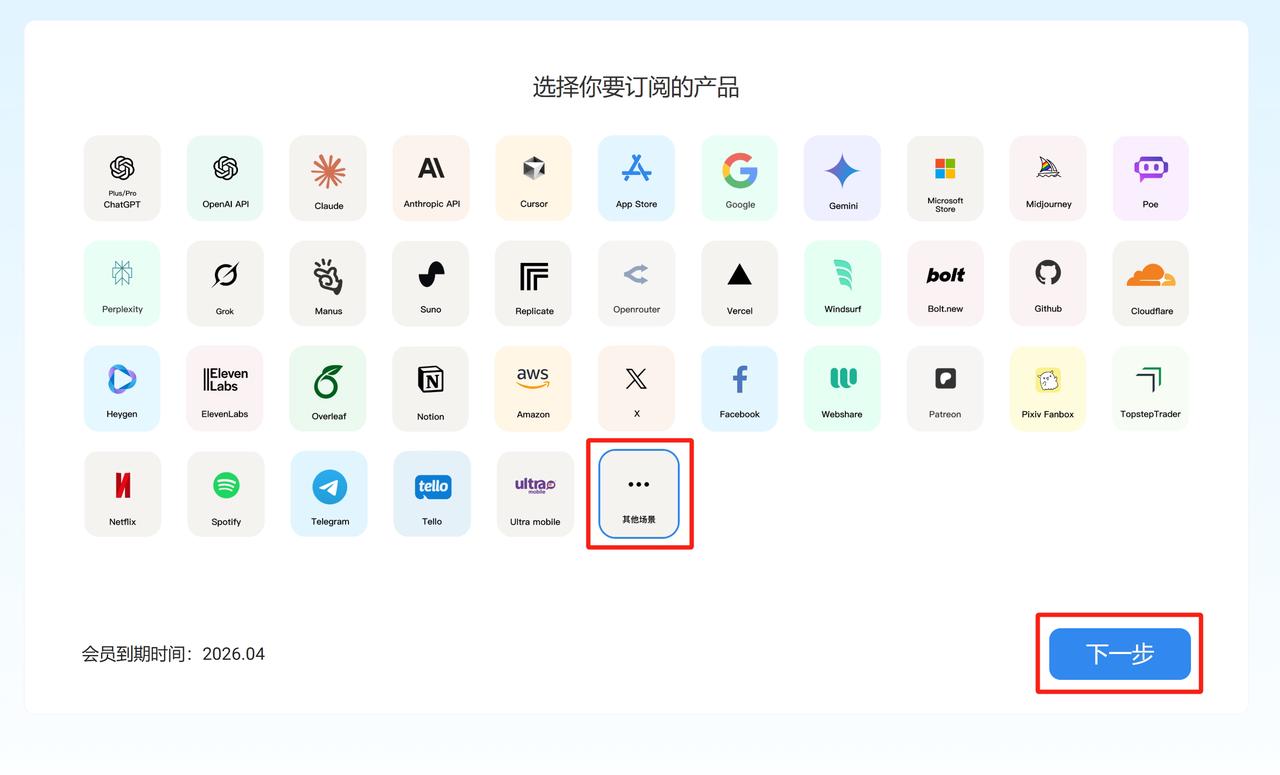Pick the ElevenLabs tile
1280x775 pixels.
225,389
